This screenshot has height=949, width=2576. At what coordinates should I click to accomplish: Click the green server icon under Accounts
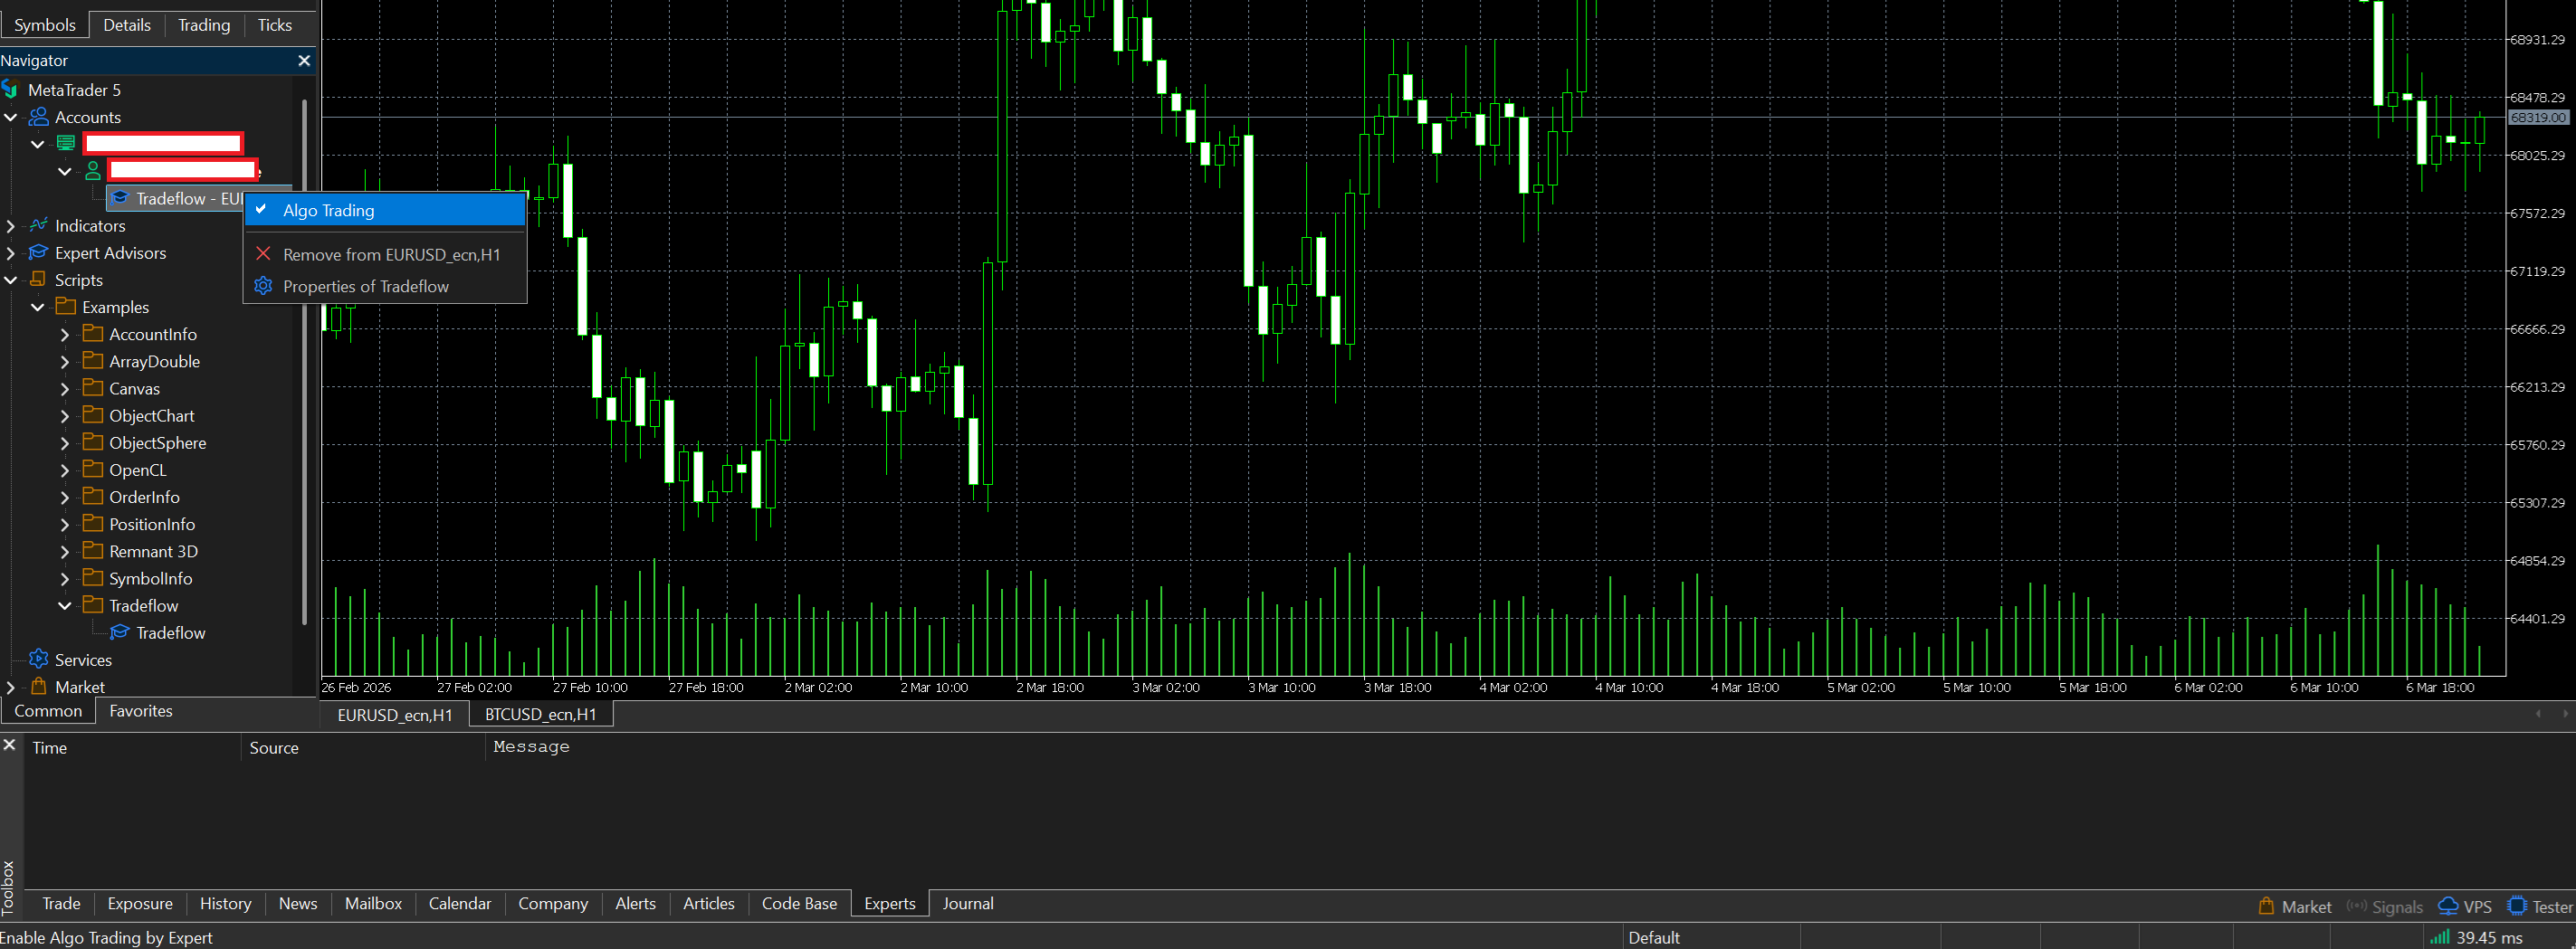66,144
